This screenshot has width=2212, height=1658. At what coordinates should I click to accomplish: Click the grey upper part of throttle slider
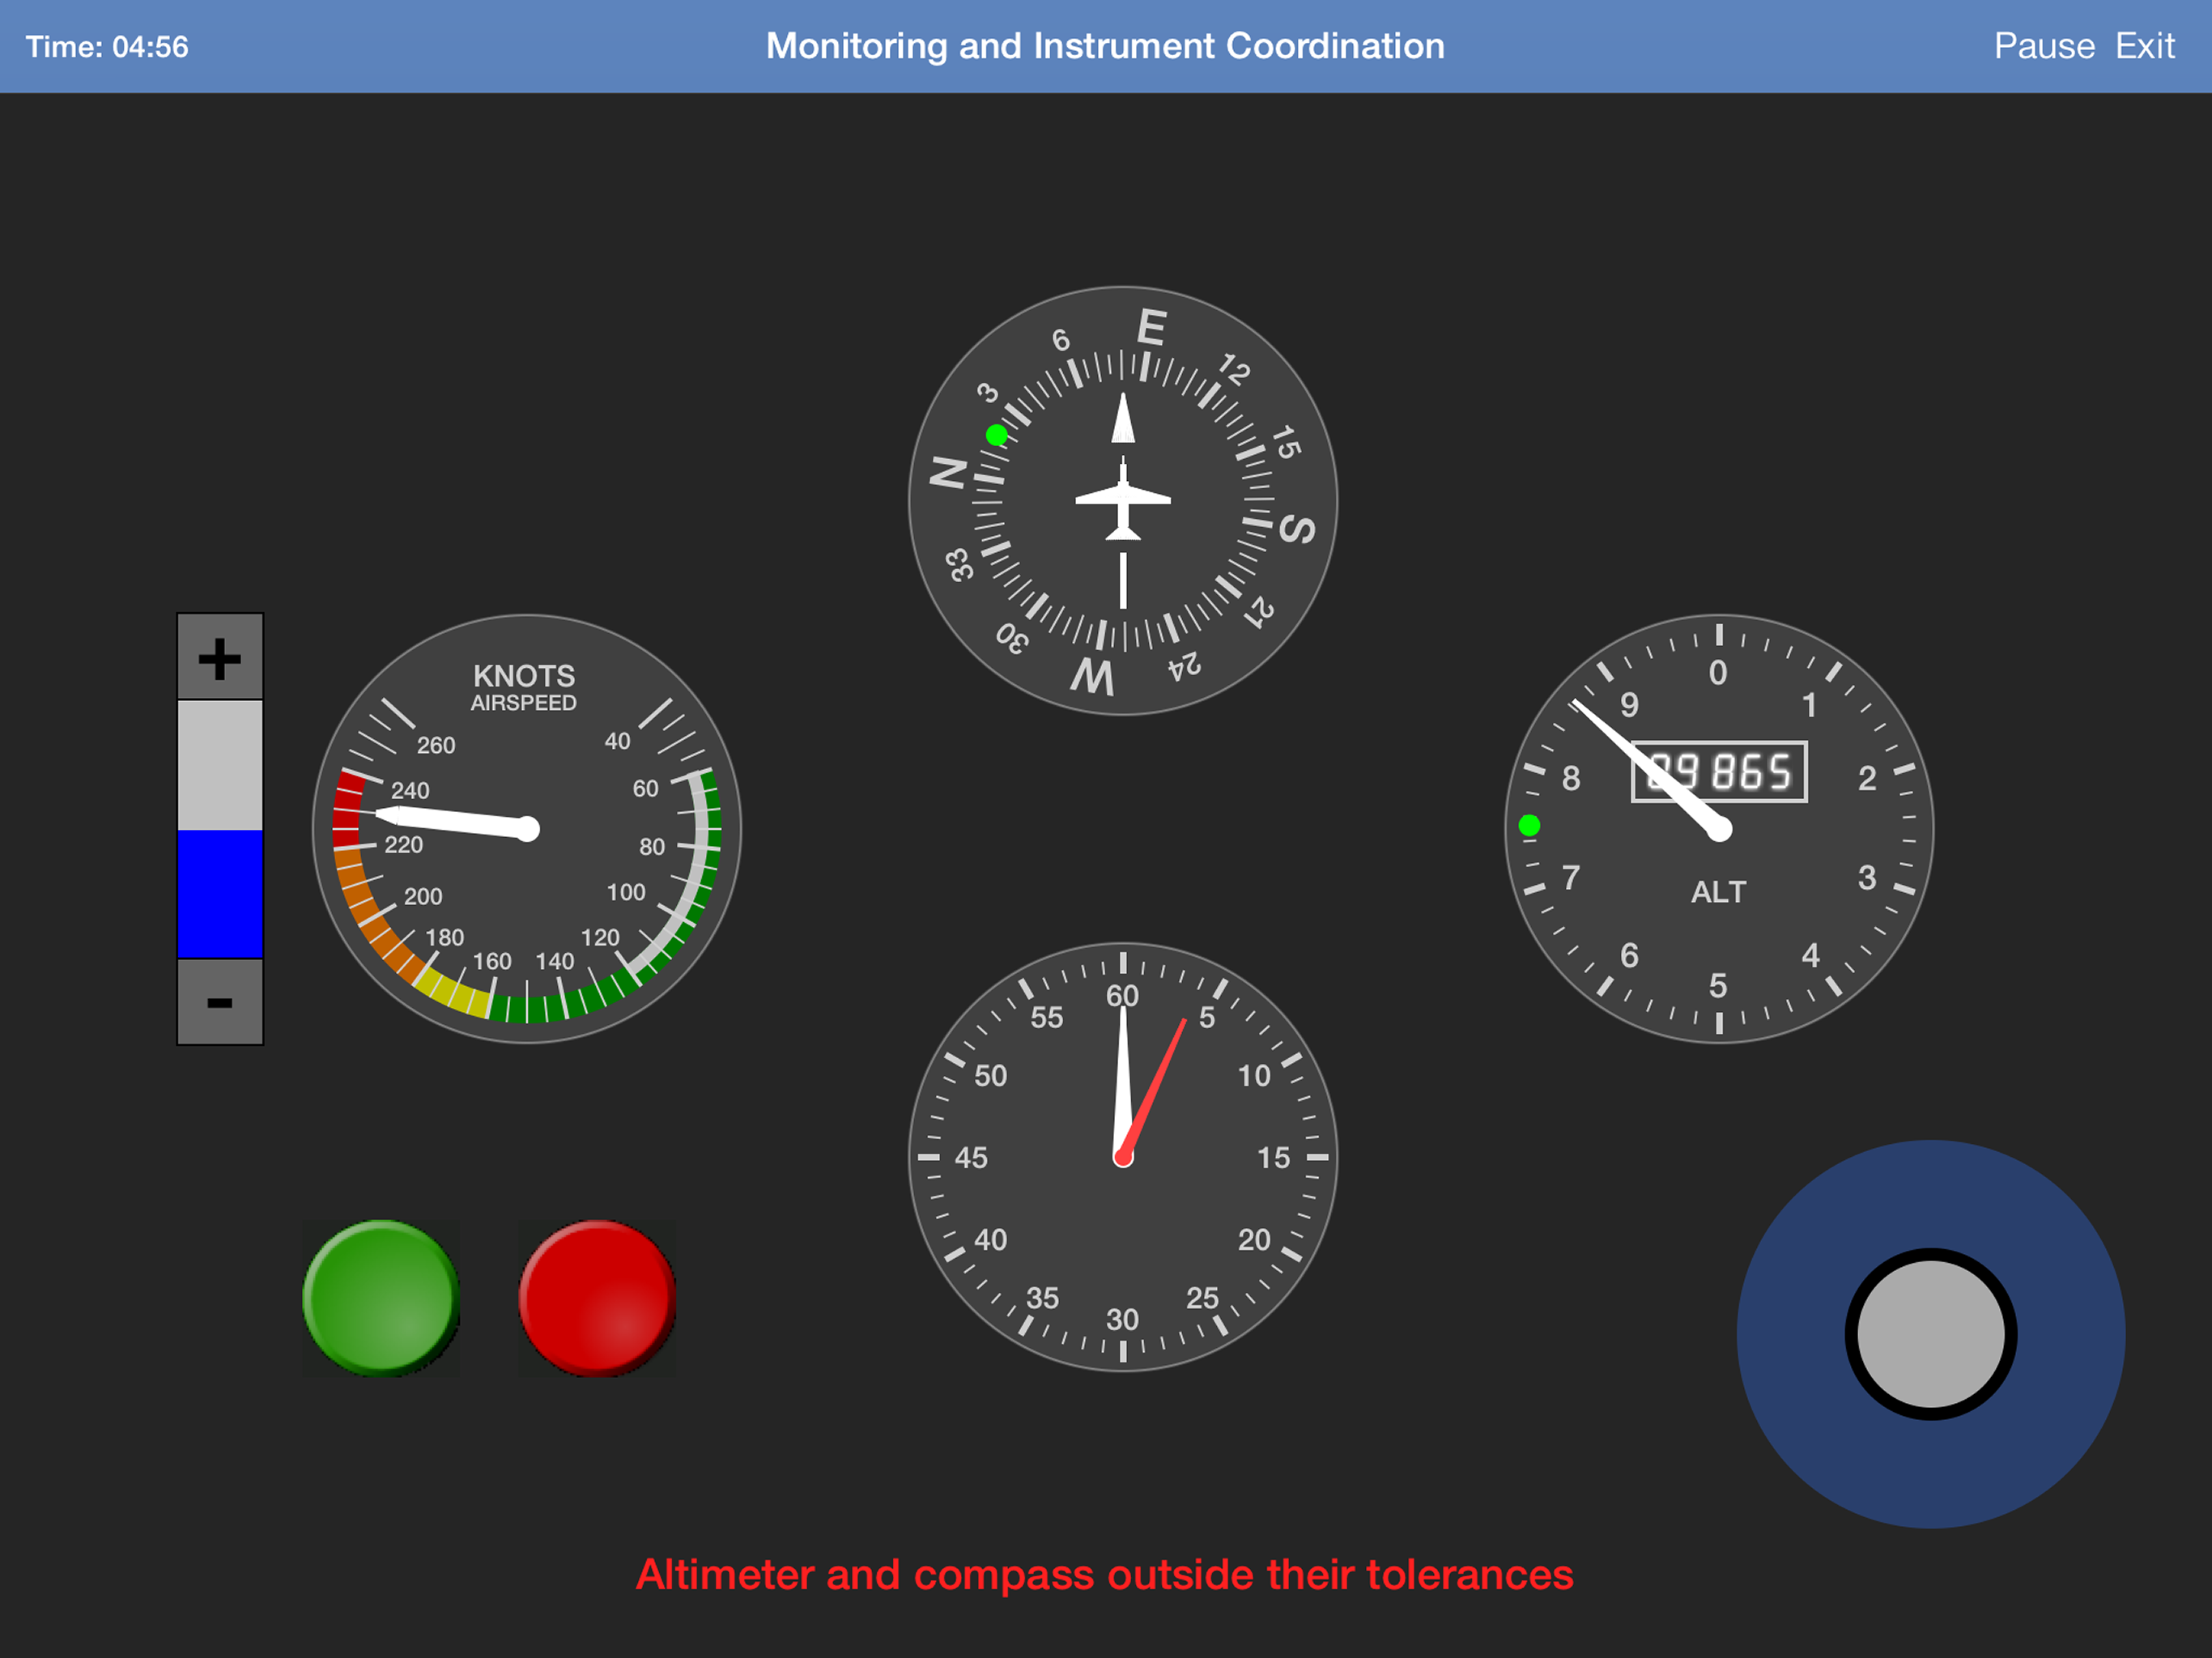(x=220, y=765)
